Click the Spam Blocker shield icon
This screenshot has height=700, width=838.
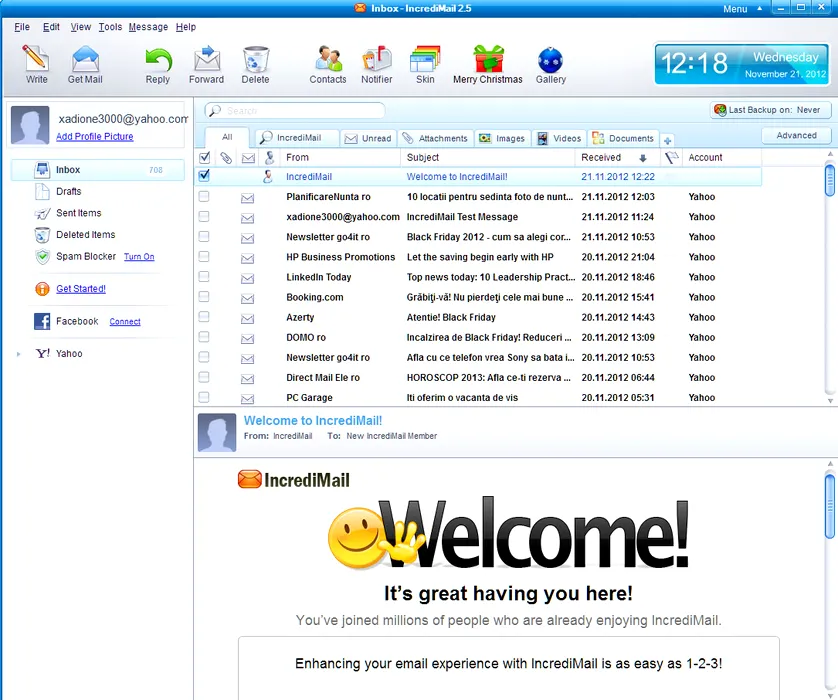(43, 257)
